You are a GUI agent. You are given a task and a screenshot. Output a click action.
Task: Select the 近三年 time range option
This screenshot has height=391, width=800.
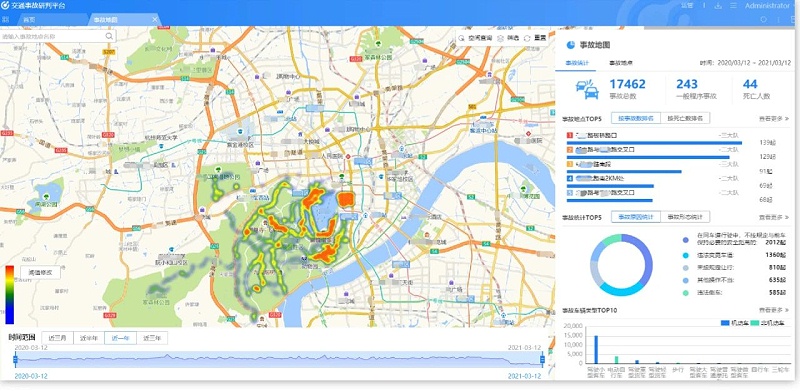click(x=152, y=338)
